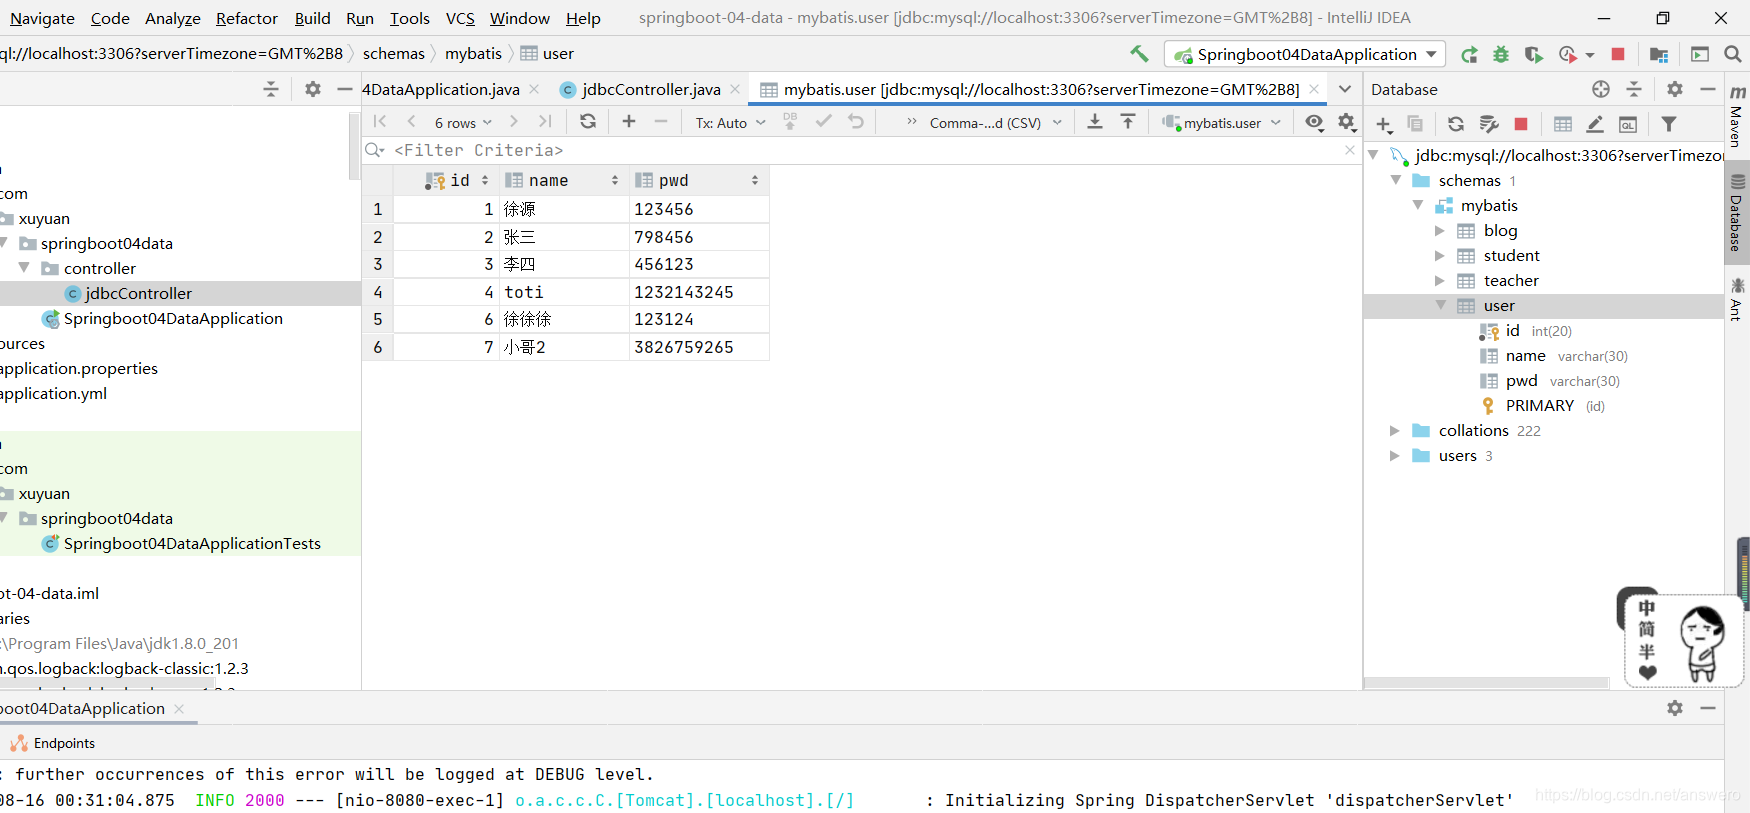1750x813 pixels.
Task: Expand the student table node
Action: 1440,255
